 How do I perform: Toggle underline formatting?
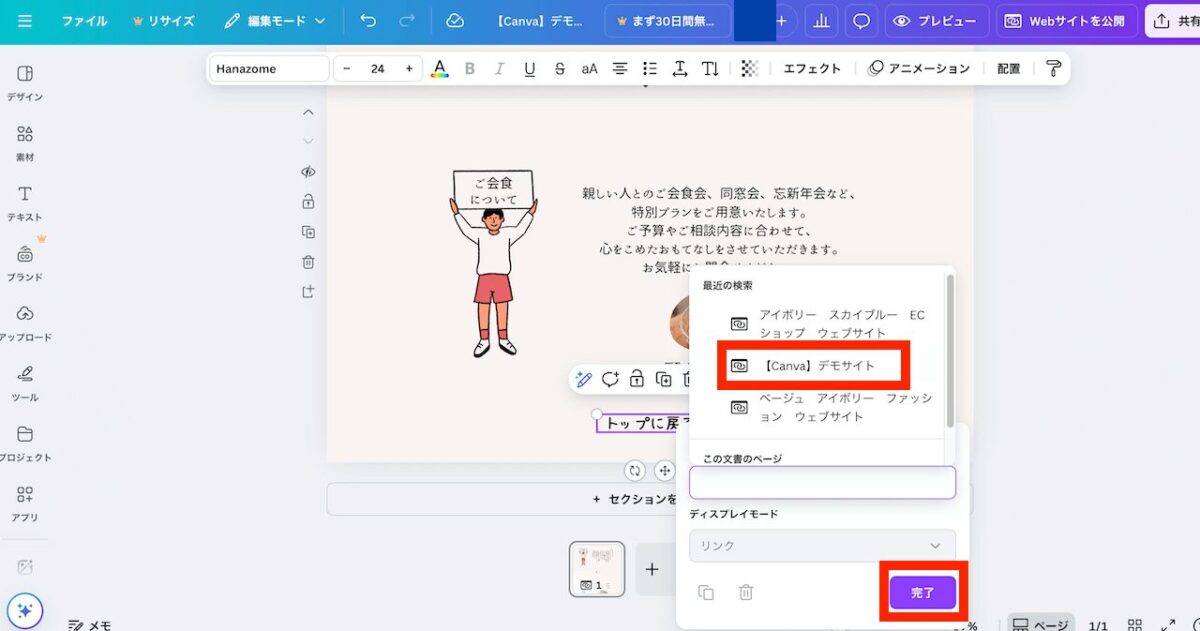click(x=529, y=69)
